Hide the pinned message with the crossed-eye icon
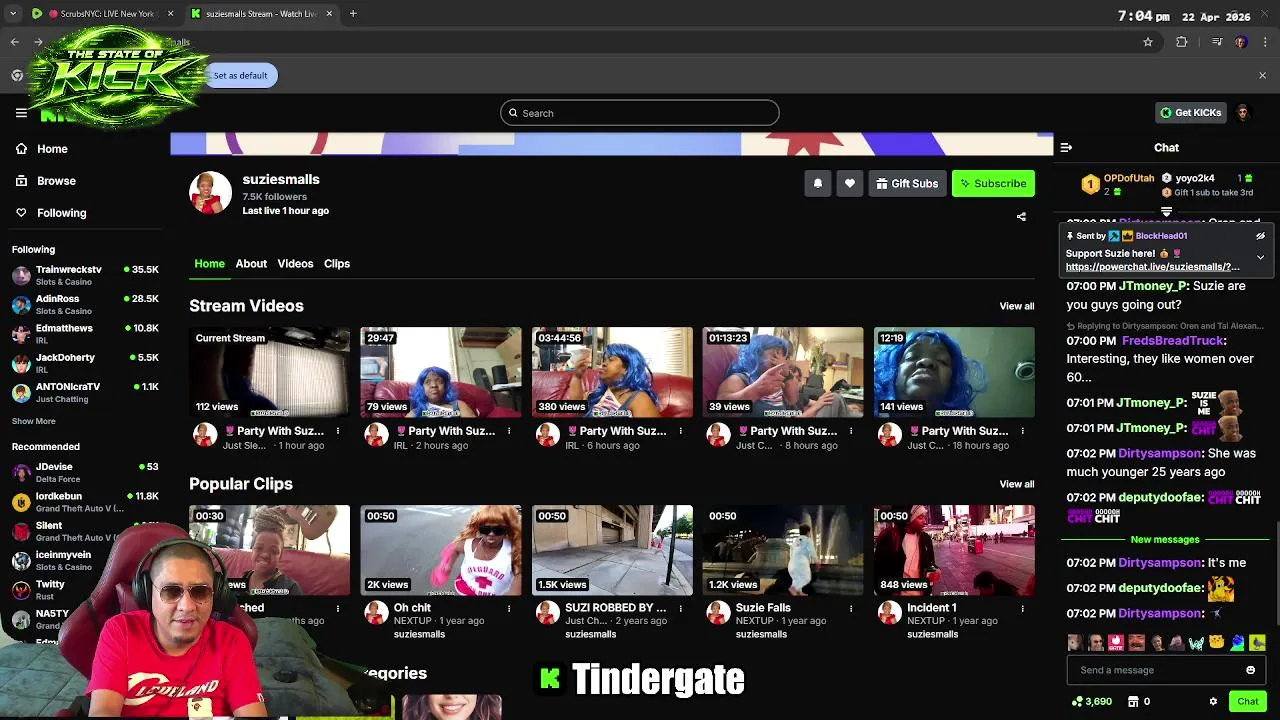Image resolution: width=1280 pixels, height=720 pixels. pyautogui.click(x=1260, y=236)
